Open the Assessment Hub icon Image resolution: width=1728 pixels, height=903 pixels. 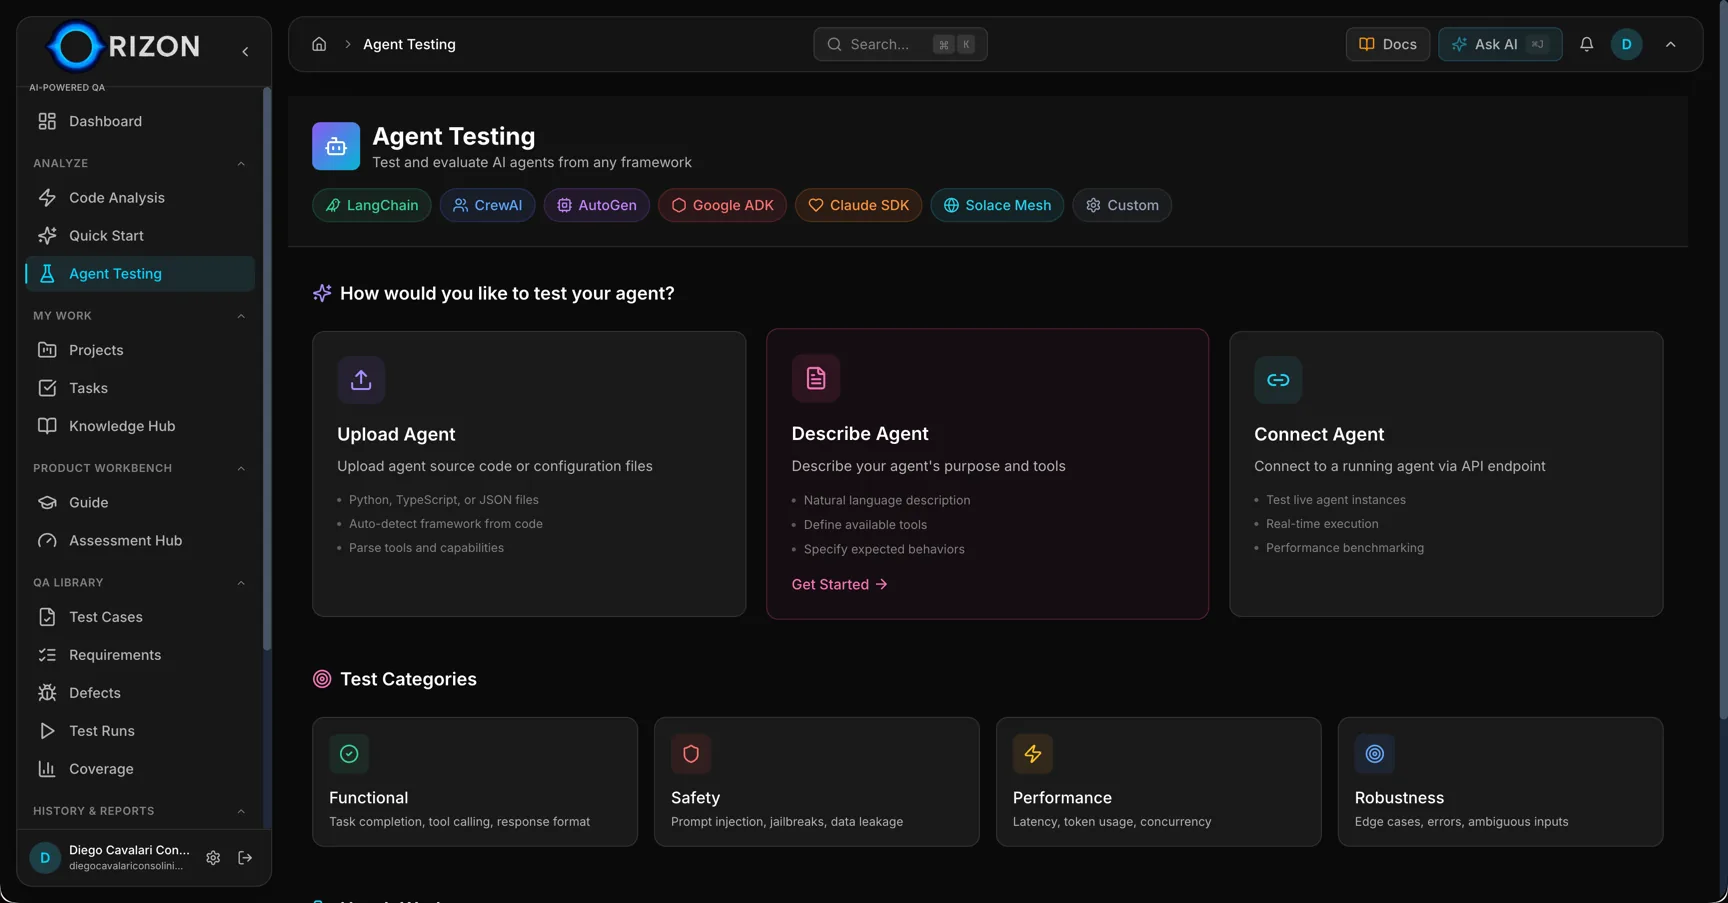[47, 540]
